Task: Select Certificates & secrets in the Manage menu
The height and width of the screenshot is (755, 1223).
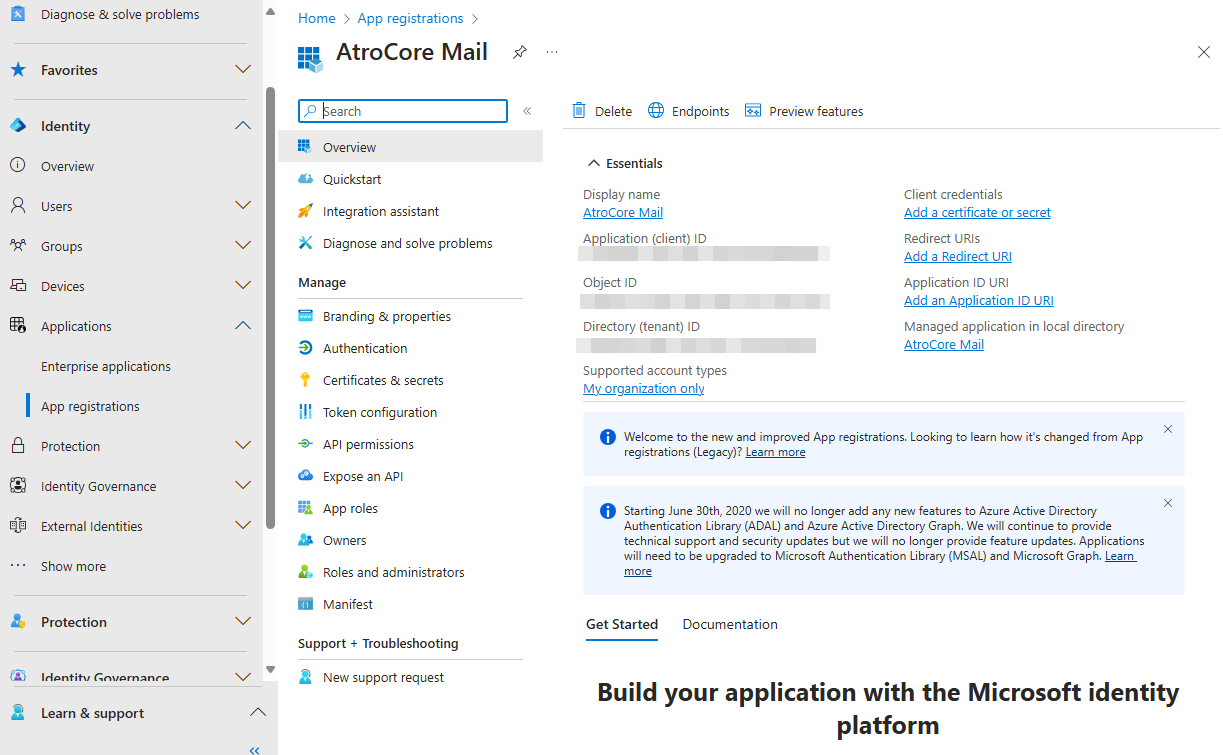Action: (384, 379)
